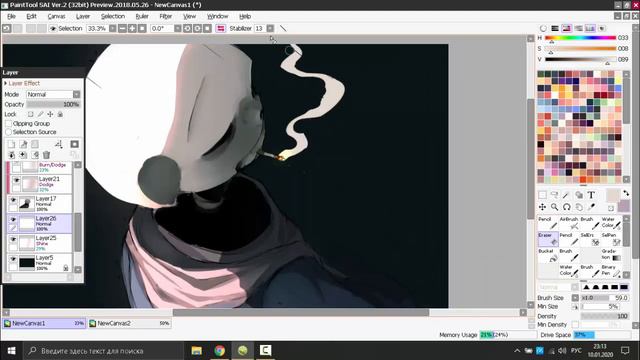
Task: Select the Binary Pen tool
Action: (x=611, y=271)
